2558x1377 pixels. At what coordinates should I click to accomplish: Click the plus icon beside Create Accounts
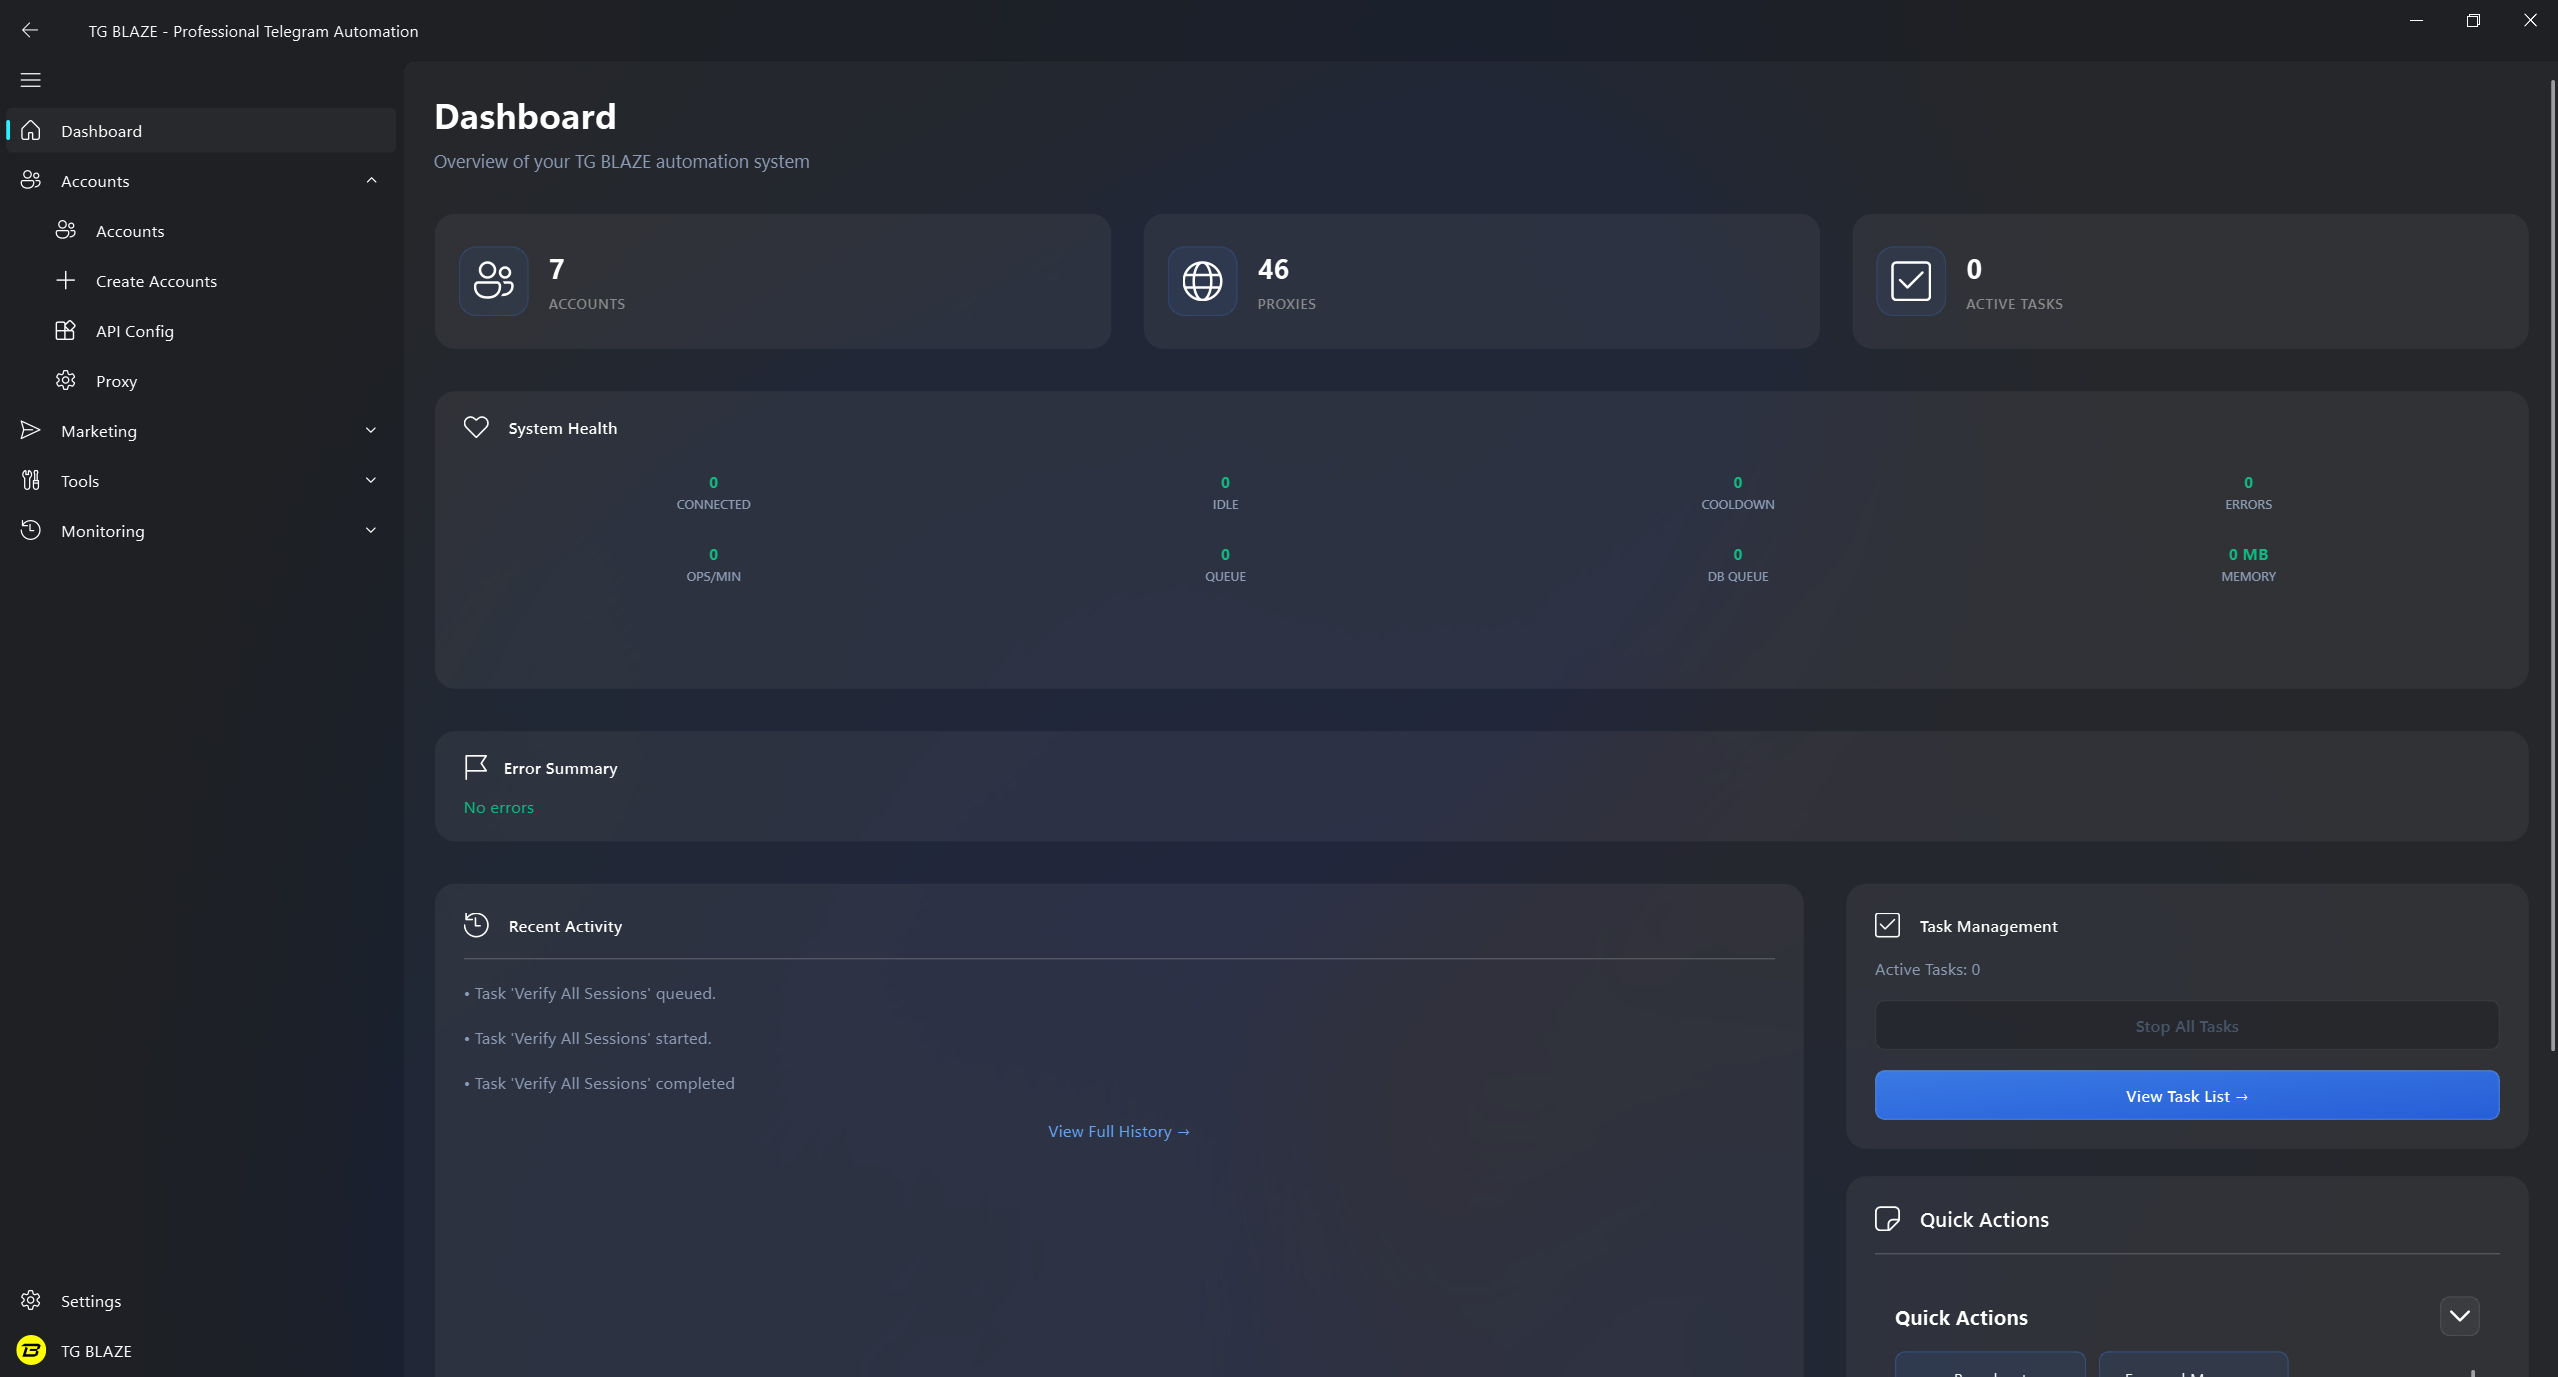(66, 280)
